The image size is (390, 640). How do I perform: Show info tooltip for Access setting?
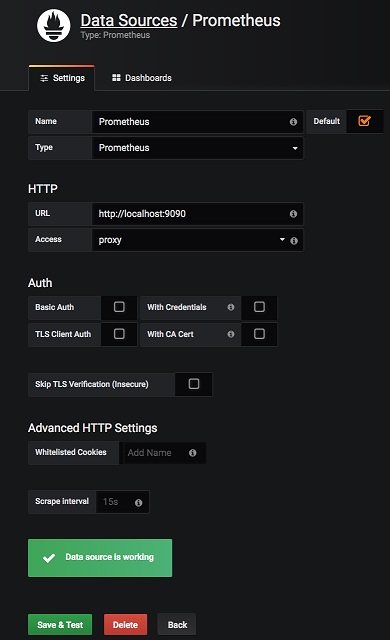294,241
